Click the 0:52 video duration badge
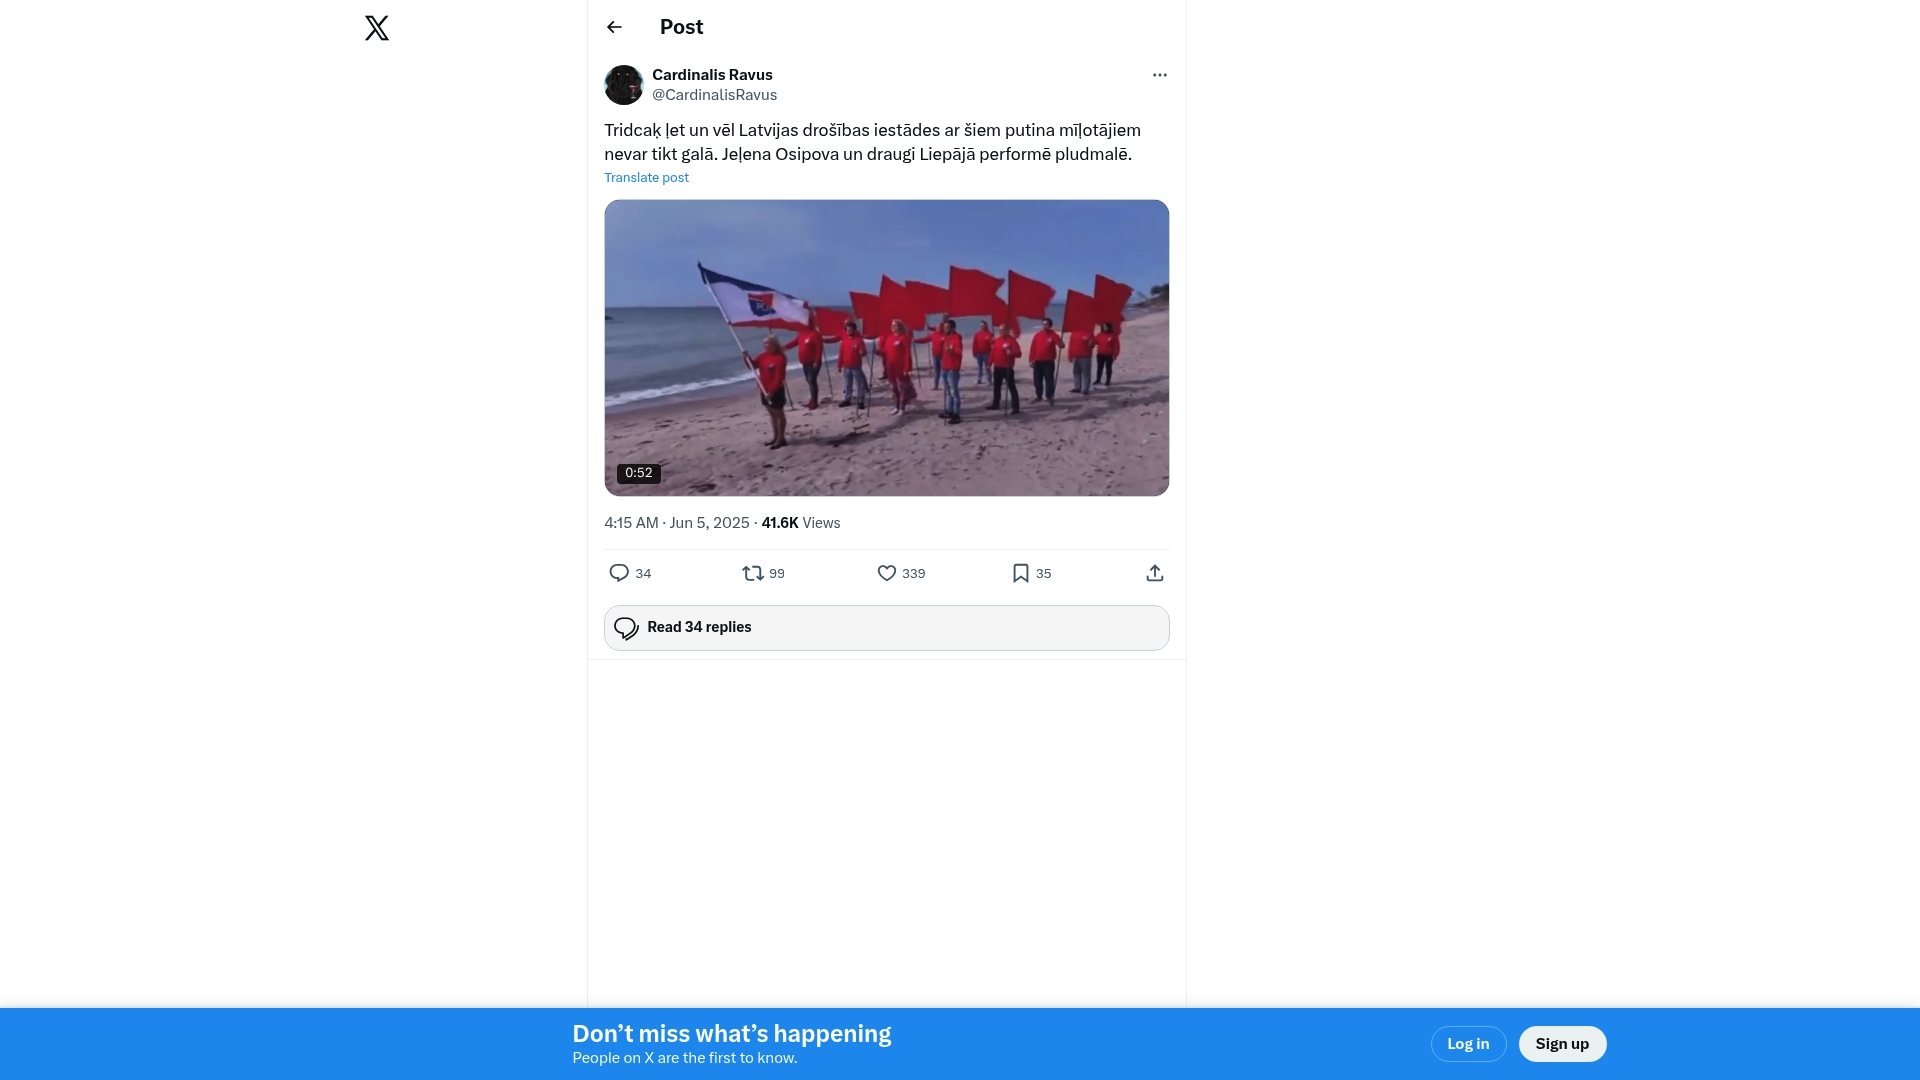This screenshot has width=1920, height=1080. [x=638, y=473]
